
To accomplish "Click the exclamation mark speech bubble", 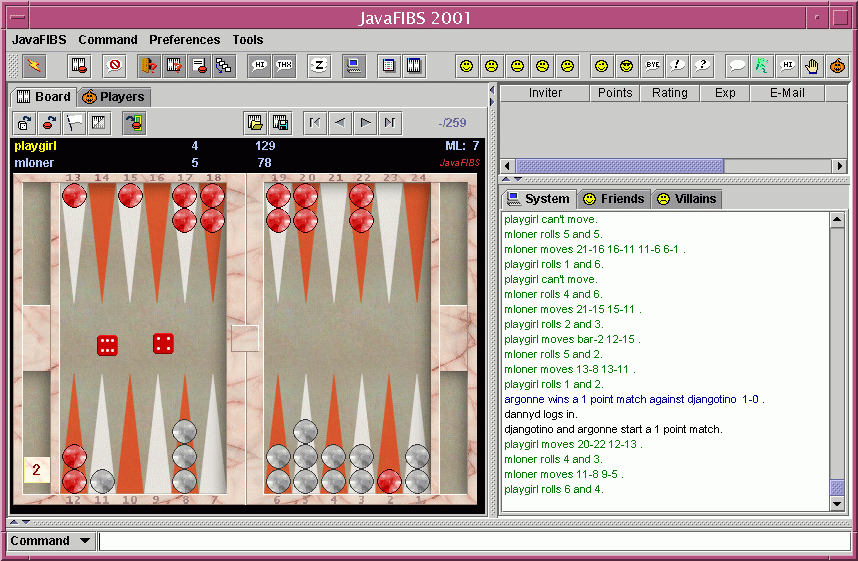I will (677, 66).
